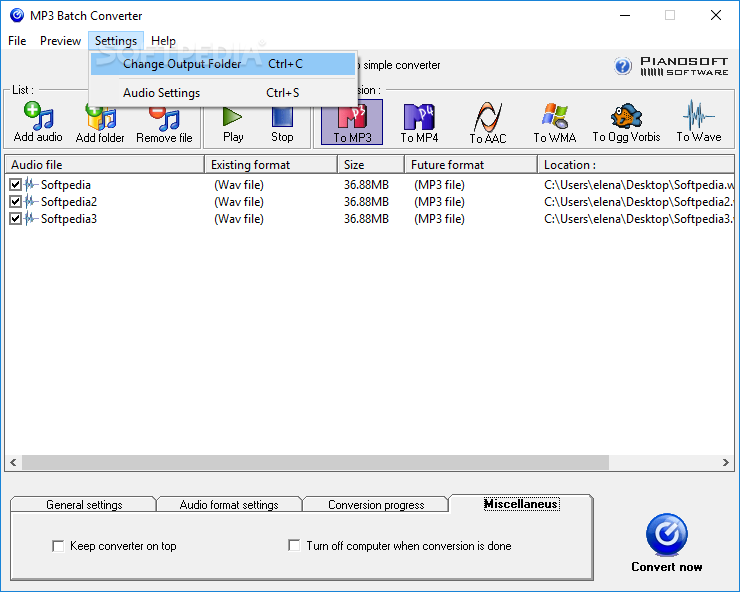Open the Help menu
Viewport: 740px width, 592px height.
(x=163, y=41)
